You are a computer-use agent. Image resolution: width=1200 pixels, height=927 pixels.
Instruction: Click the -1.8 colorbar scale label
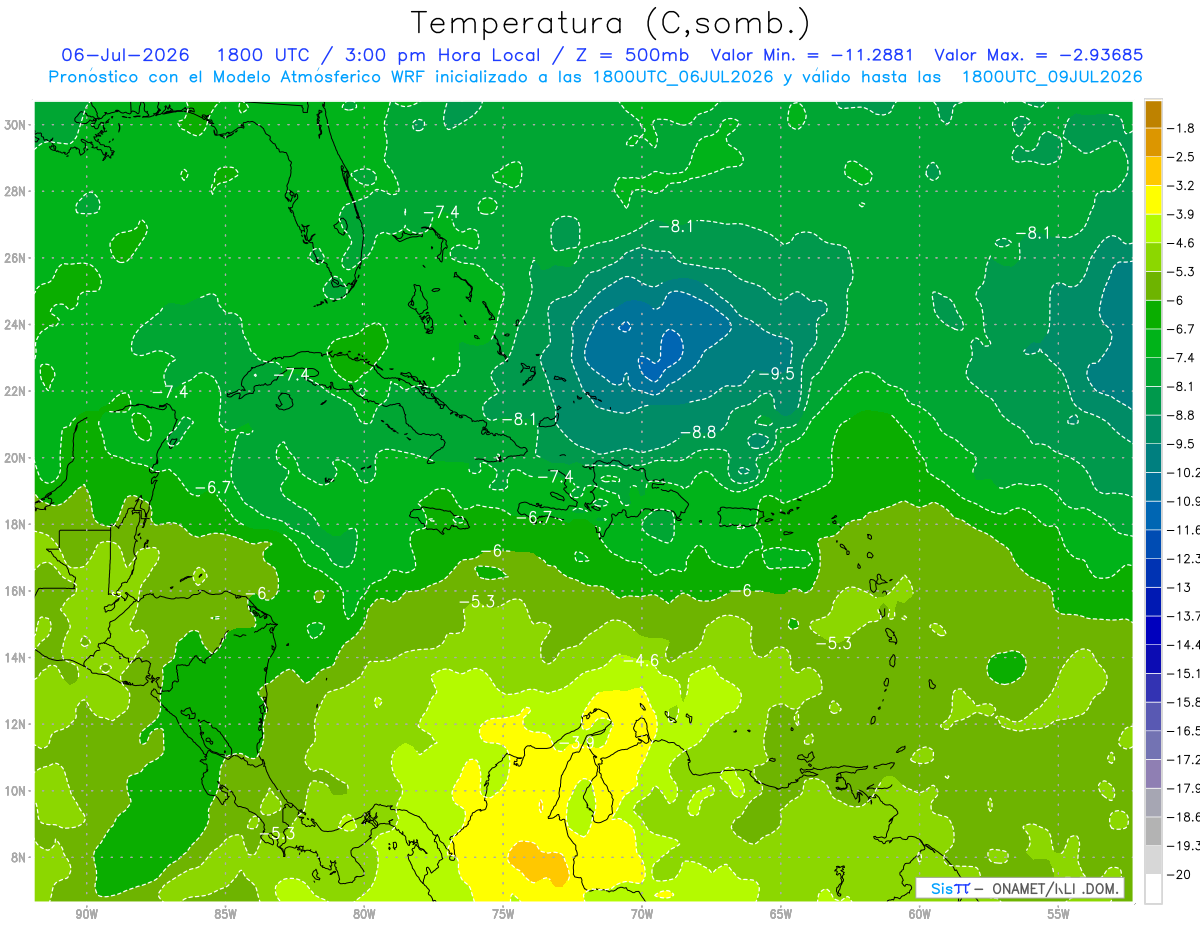(x=1181, y=128)
